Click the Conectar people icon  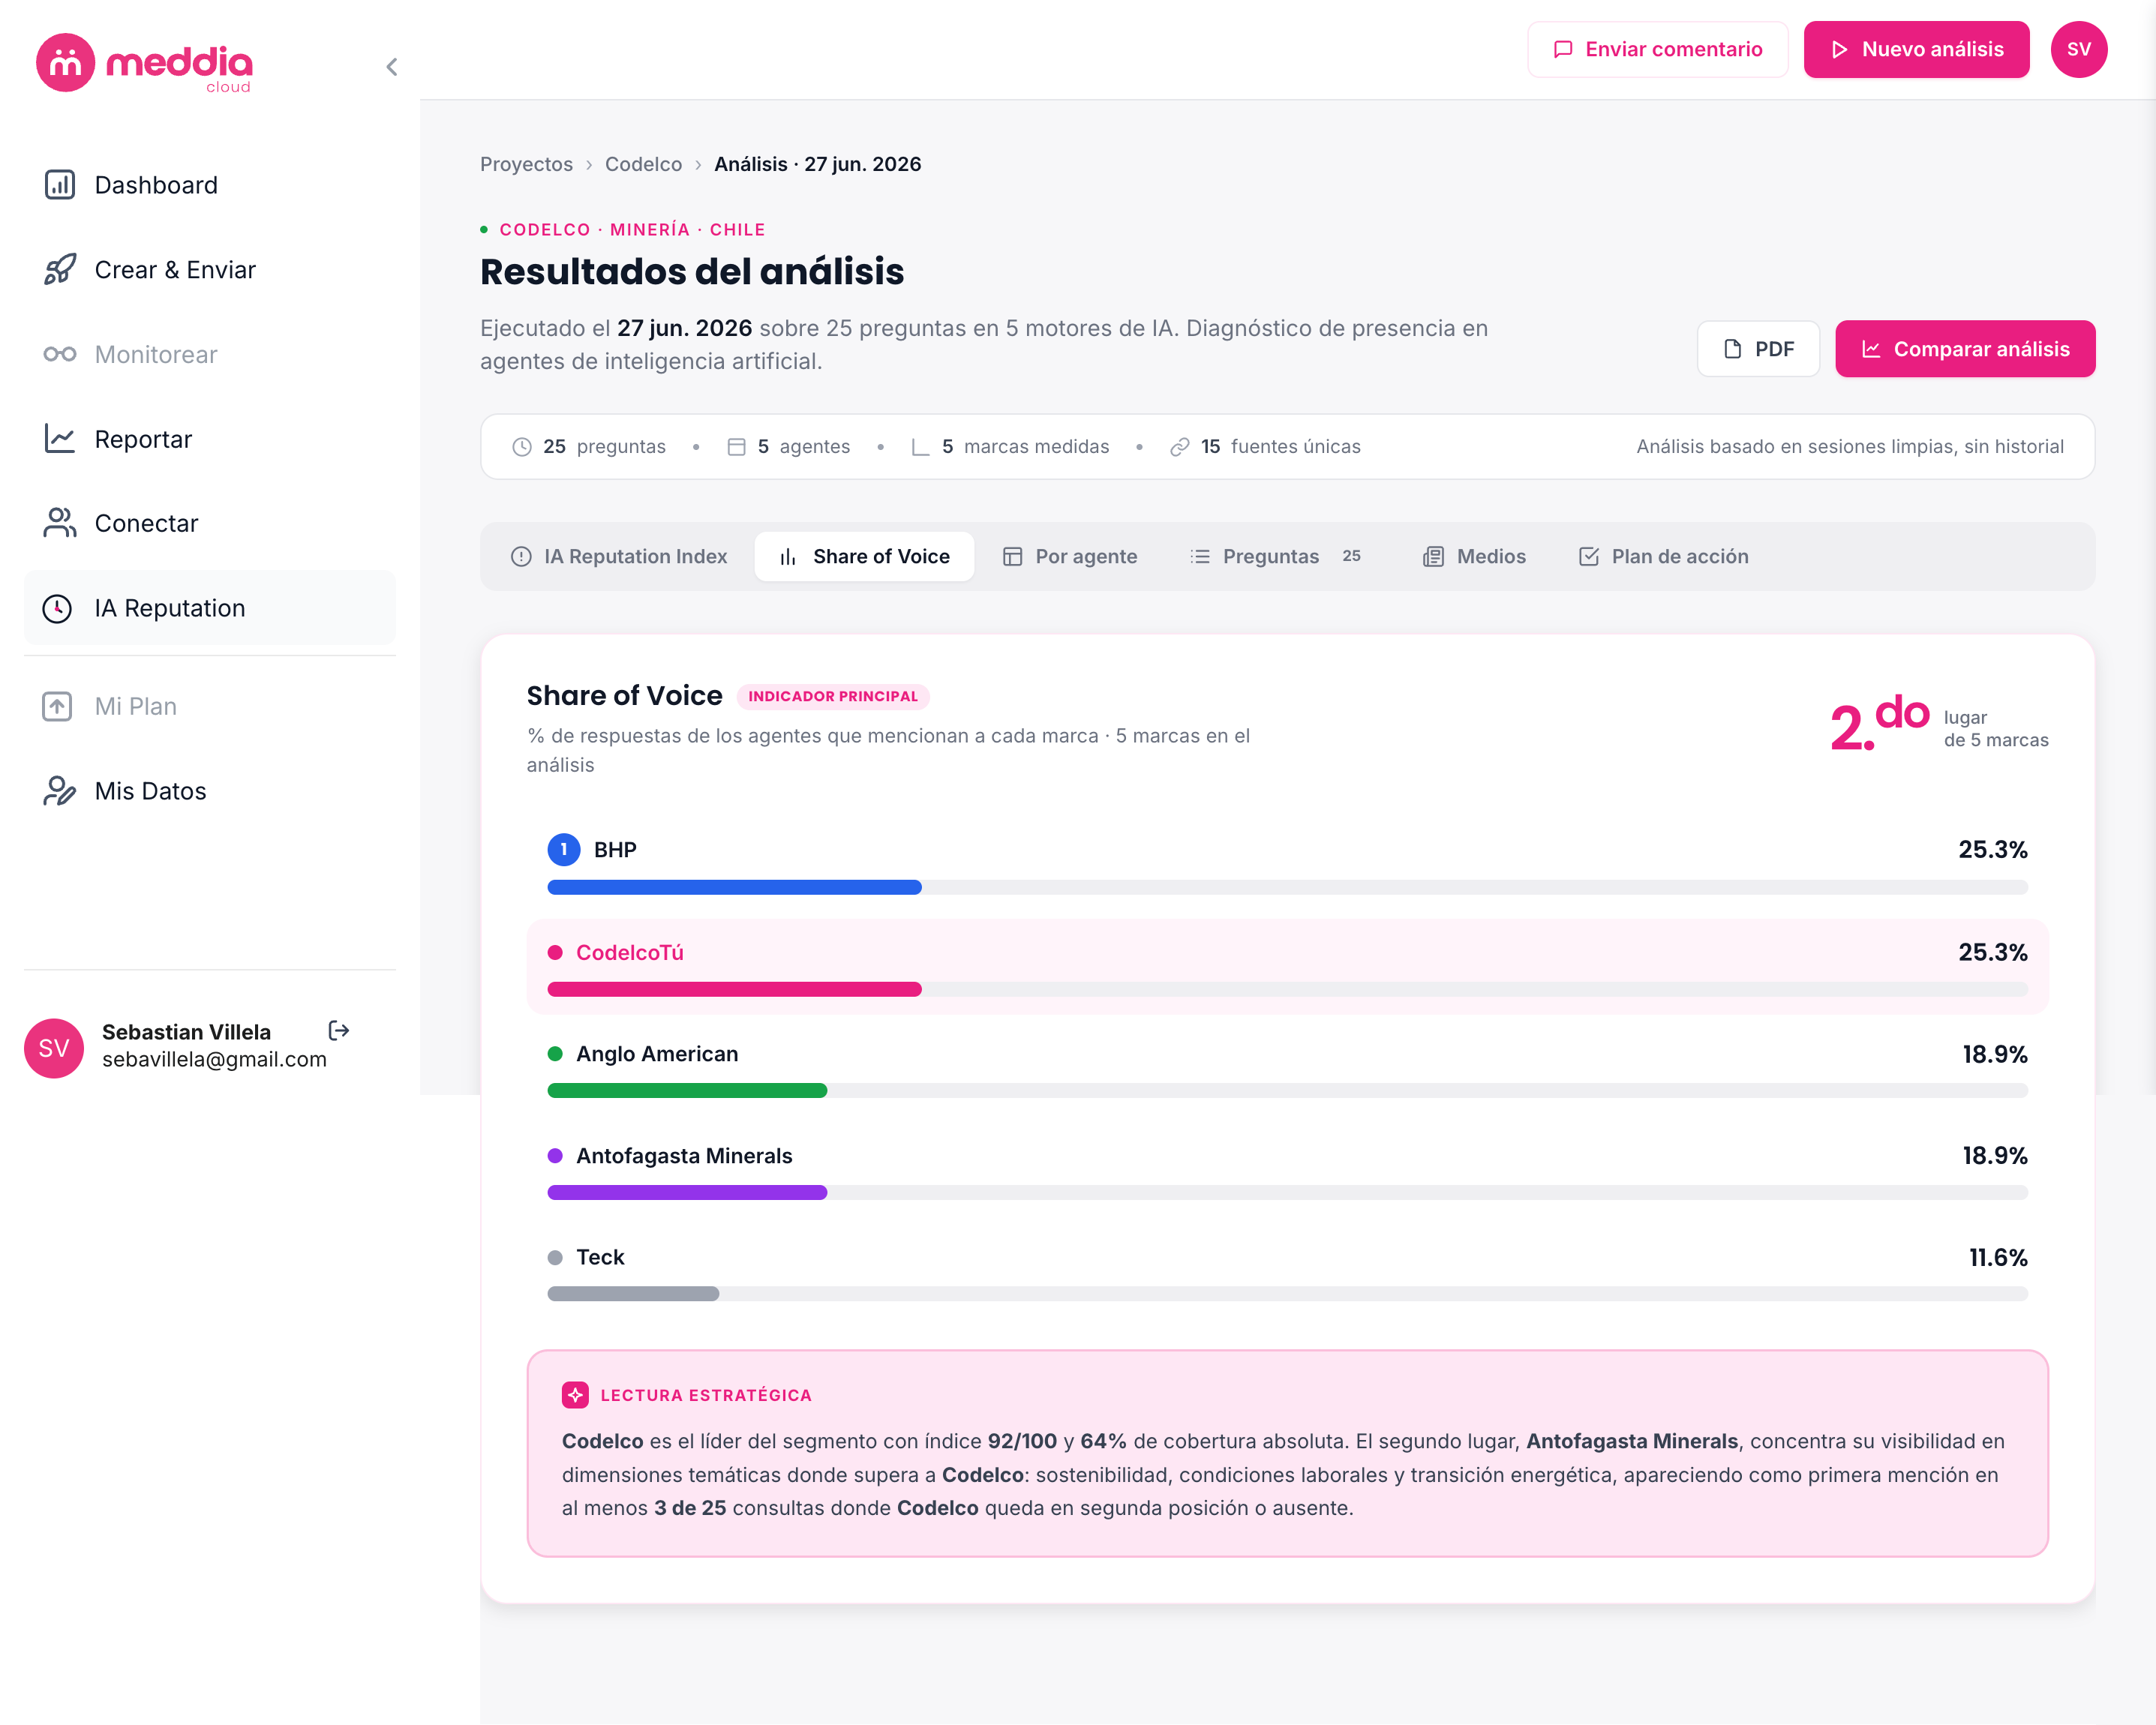[60, 523]
